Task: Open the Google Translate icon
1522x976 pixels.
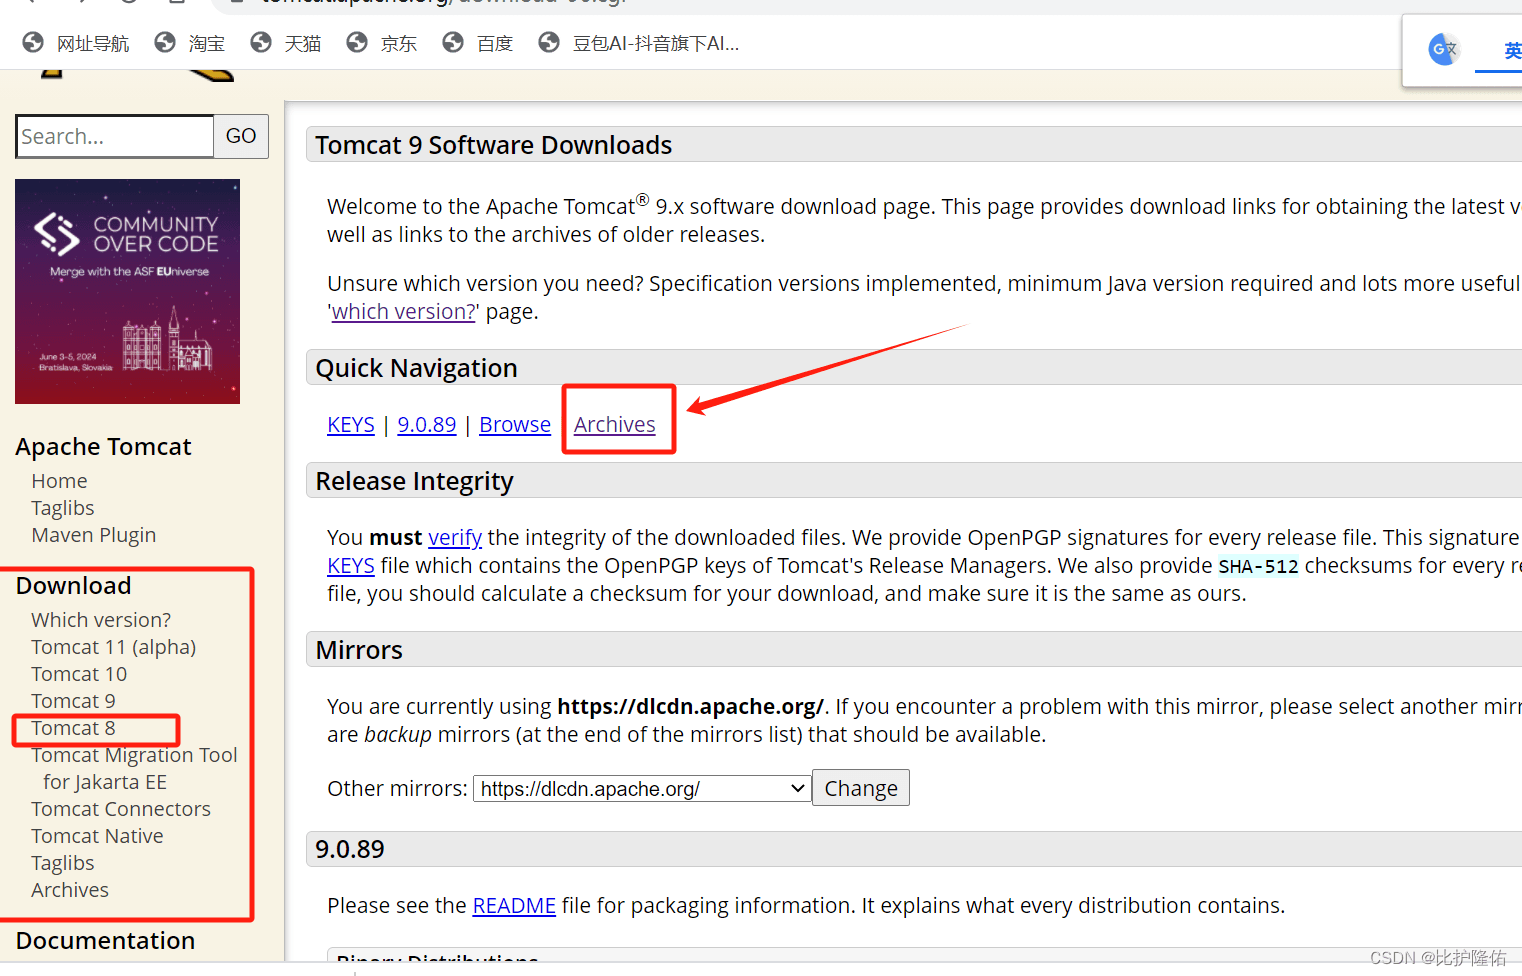Action: point(1443,48)
